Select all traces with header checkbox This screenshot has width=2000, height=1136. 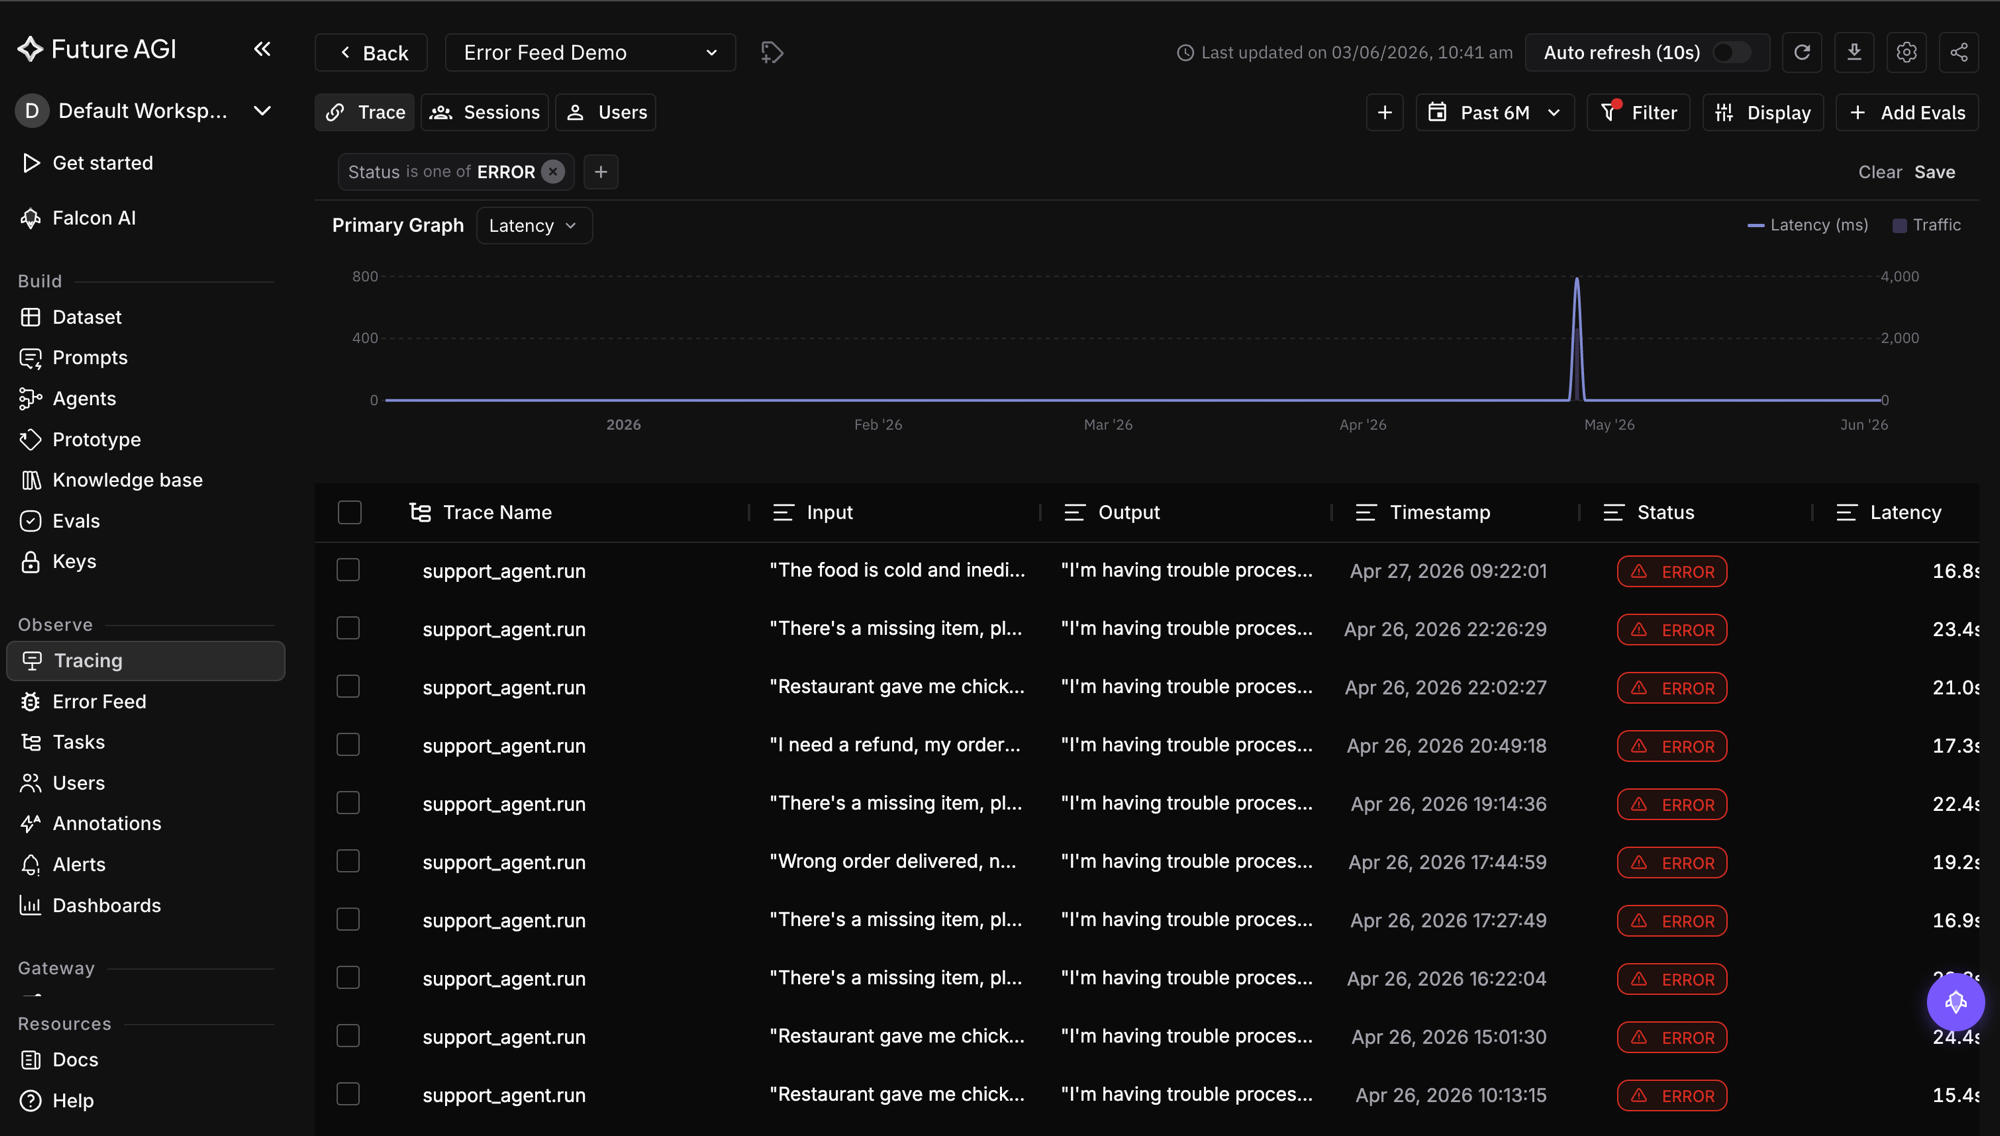point(349,513)
